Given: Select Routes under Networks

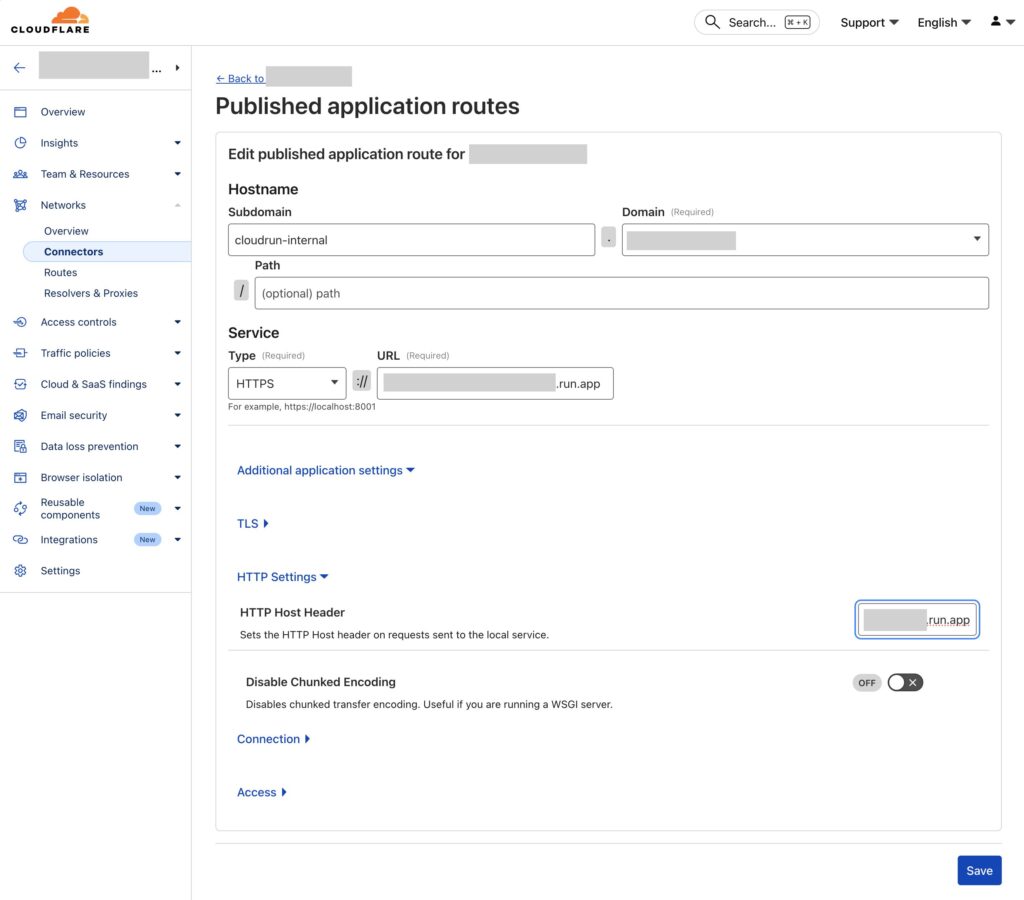Looking at the screenshot, I should (x=61, y=272).
